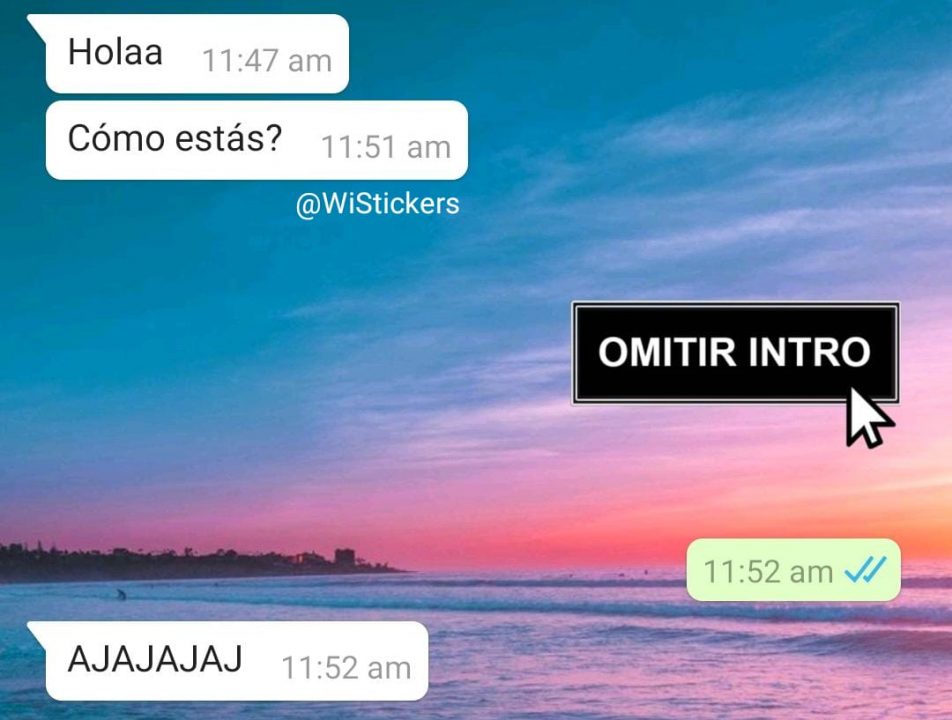Select the AJAJAJAJ message bubble

coord(228,661)
